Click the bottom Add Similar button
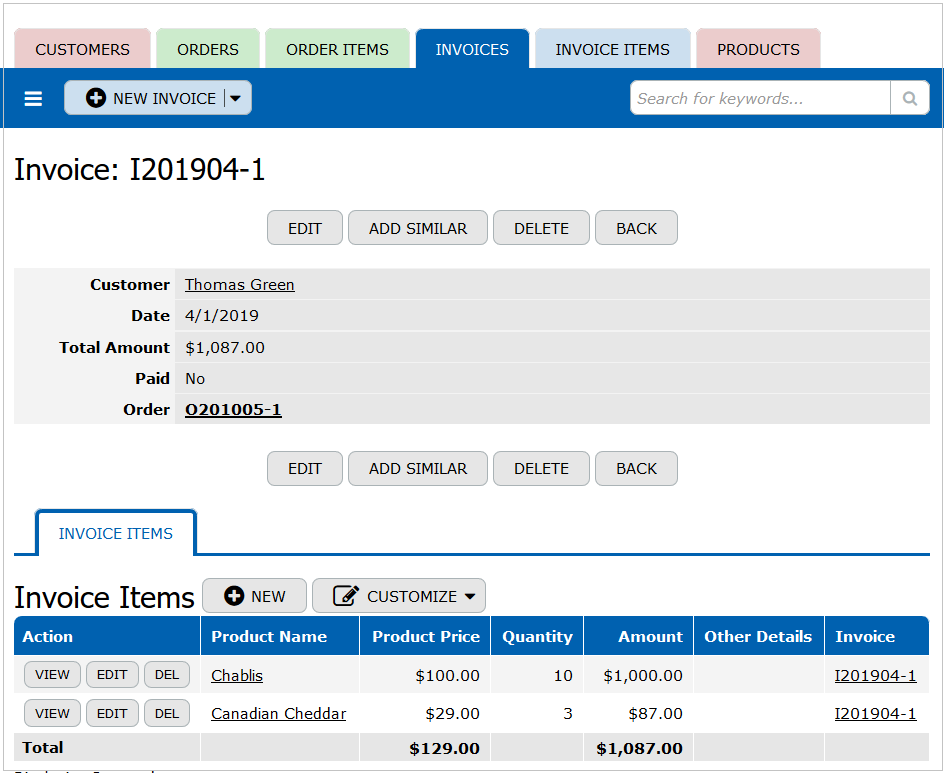 (x=417, y=468)
